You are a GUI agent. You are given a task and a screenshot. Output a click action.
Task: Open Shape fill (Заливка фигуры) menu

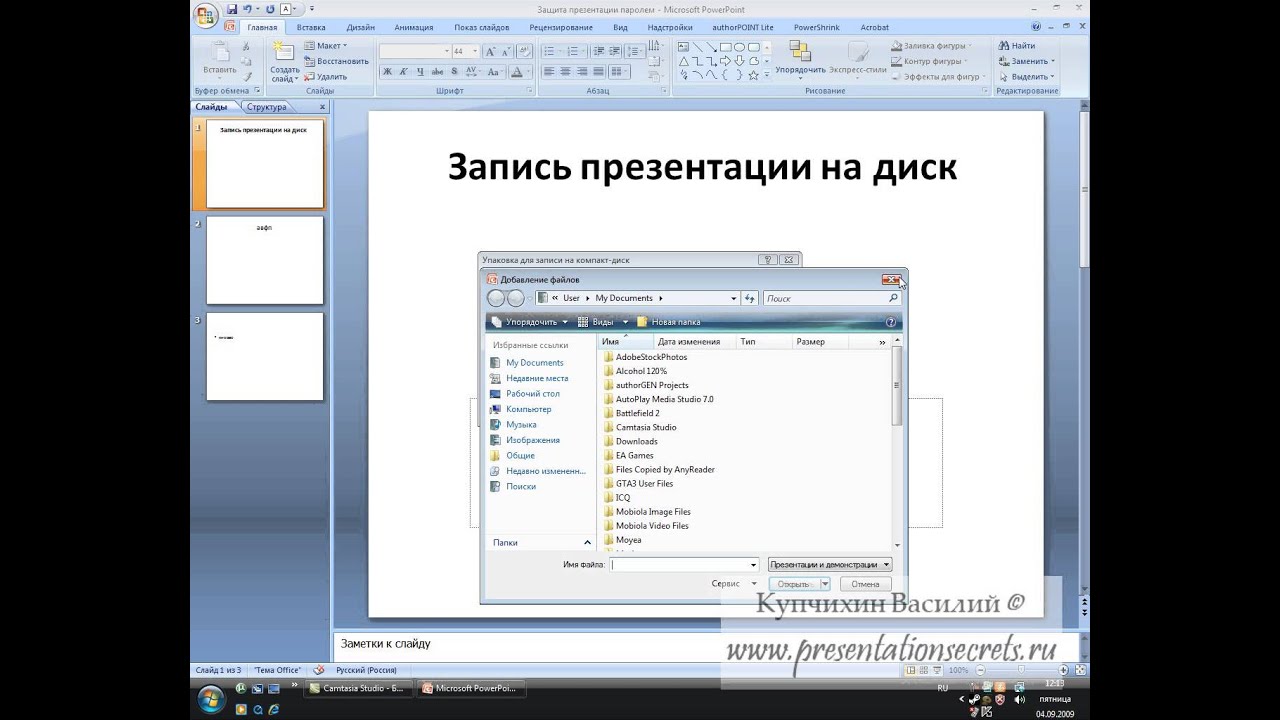click(x=929, y=46)
